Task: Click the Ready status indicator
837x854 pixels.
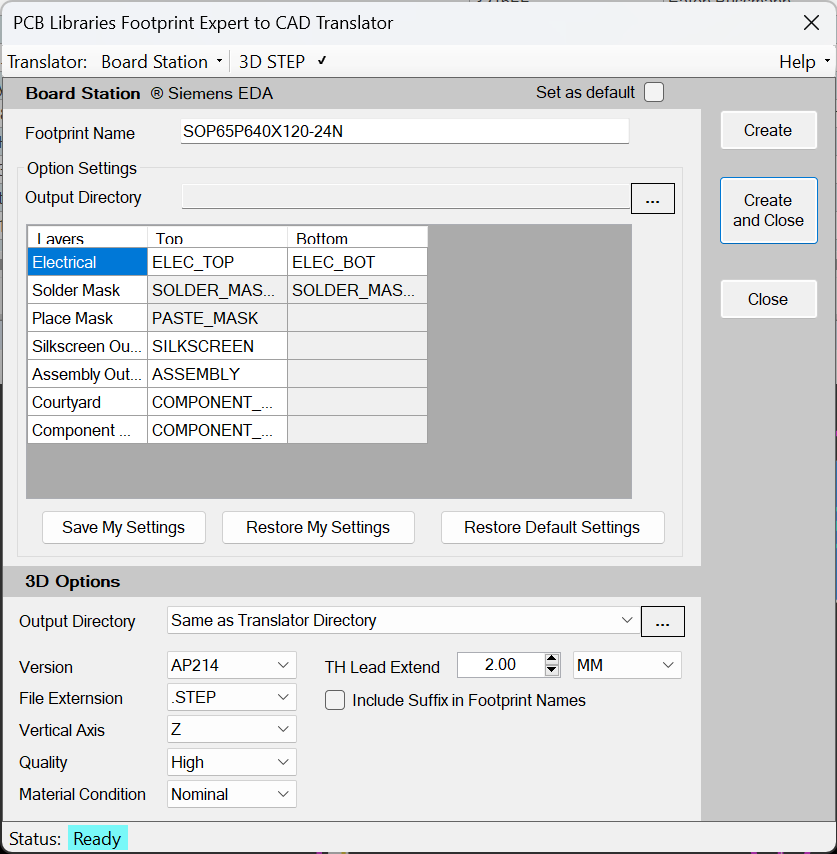Action: pos(97,839)
